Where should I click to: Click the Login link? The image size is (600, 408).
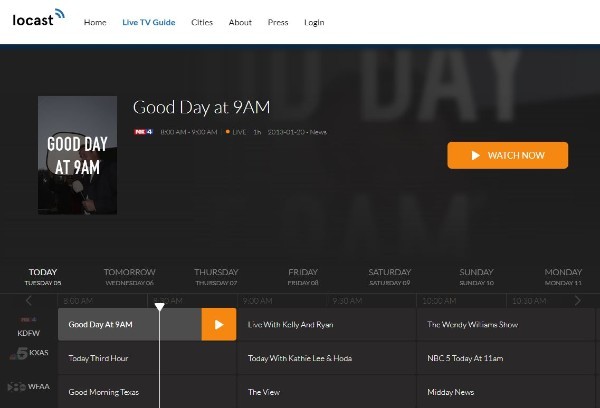[314, 23]
